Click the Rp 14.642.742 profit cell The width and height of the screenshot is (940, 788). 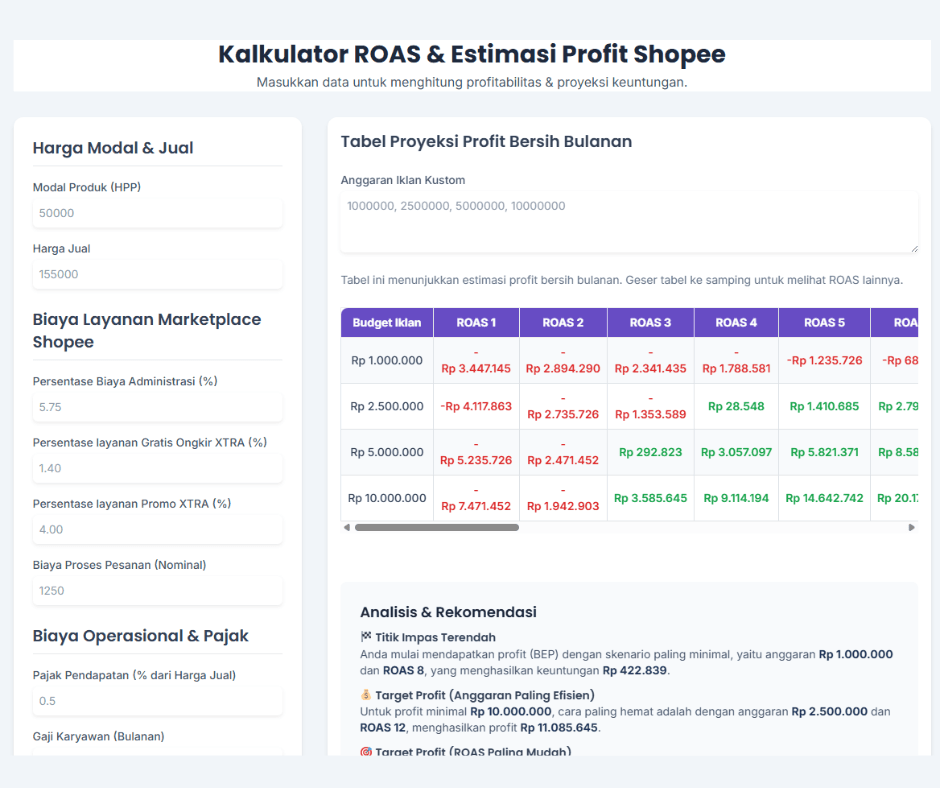824,498
